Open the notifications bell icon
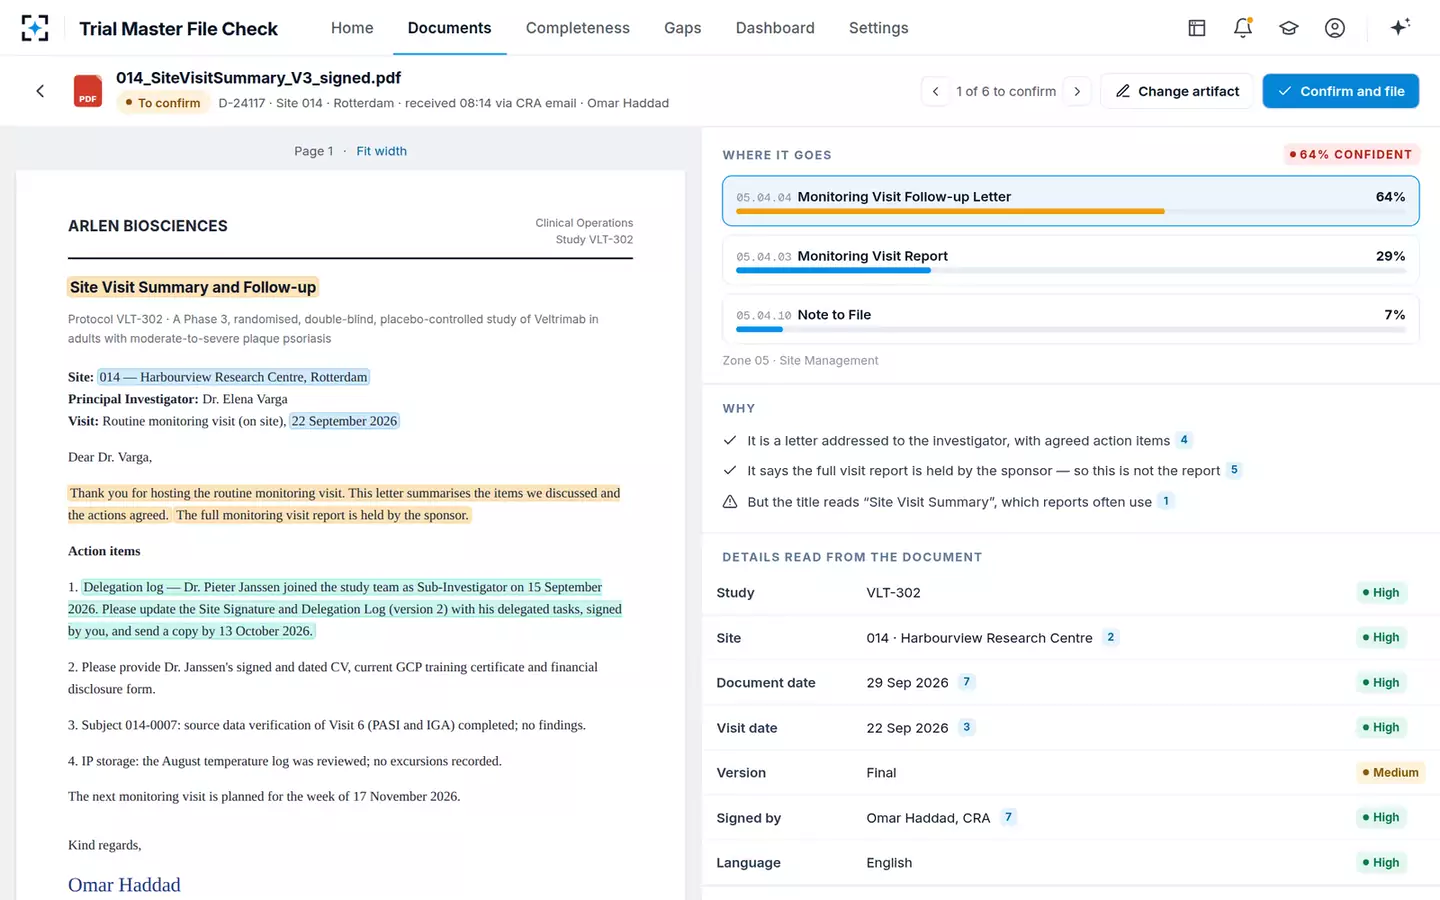 pos(1243,28)
